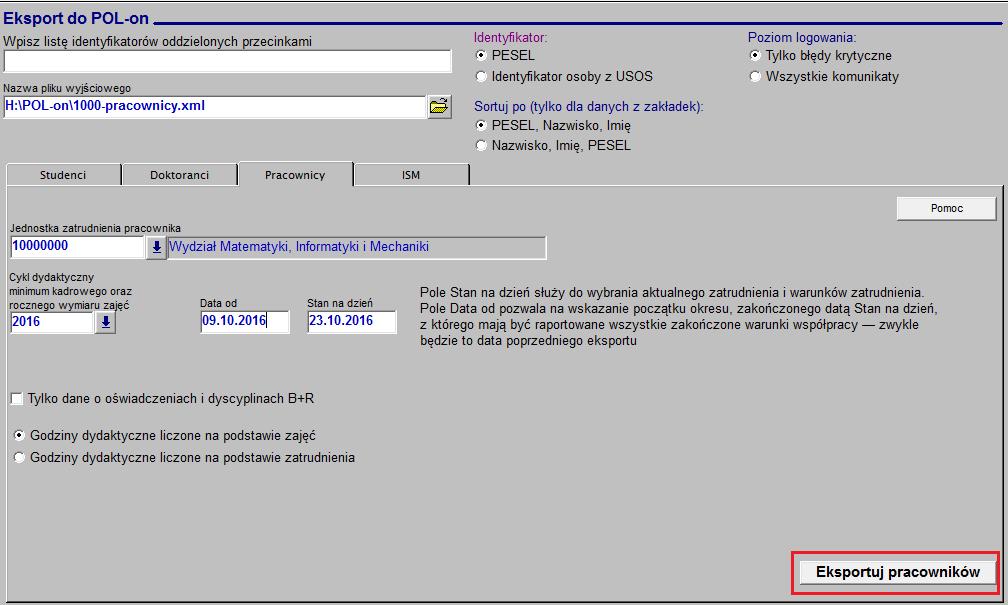
Task: Choose Identyfikator osoby z USOS option
Action: [481, 77]
